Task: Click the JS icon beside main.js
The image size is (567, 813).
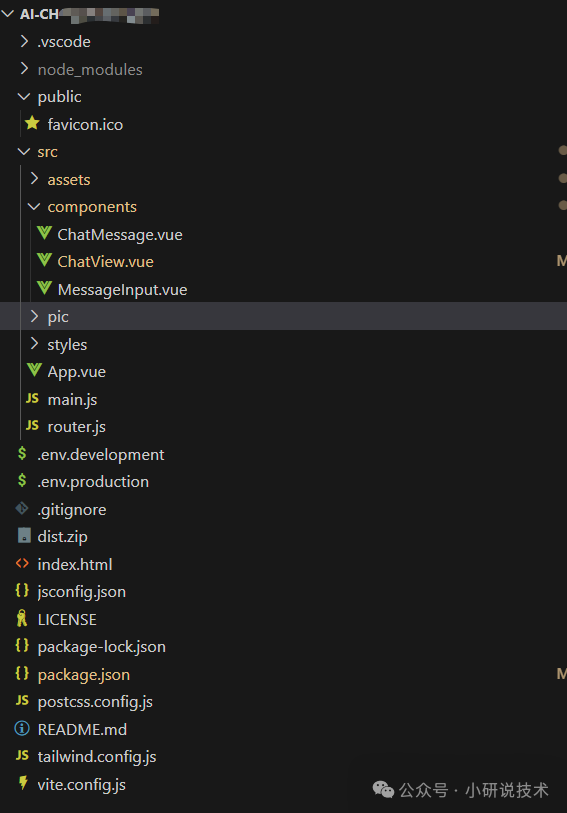Action: [32, 398]
